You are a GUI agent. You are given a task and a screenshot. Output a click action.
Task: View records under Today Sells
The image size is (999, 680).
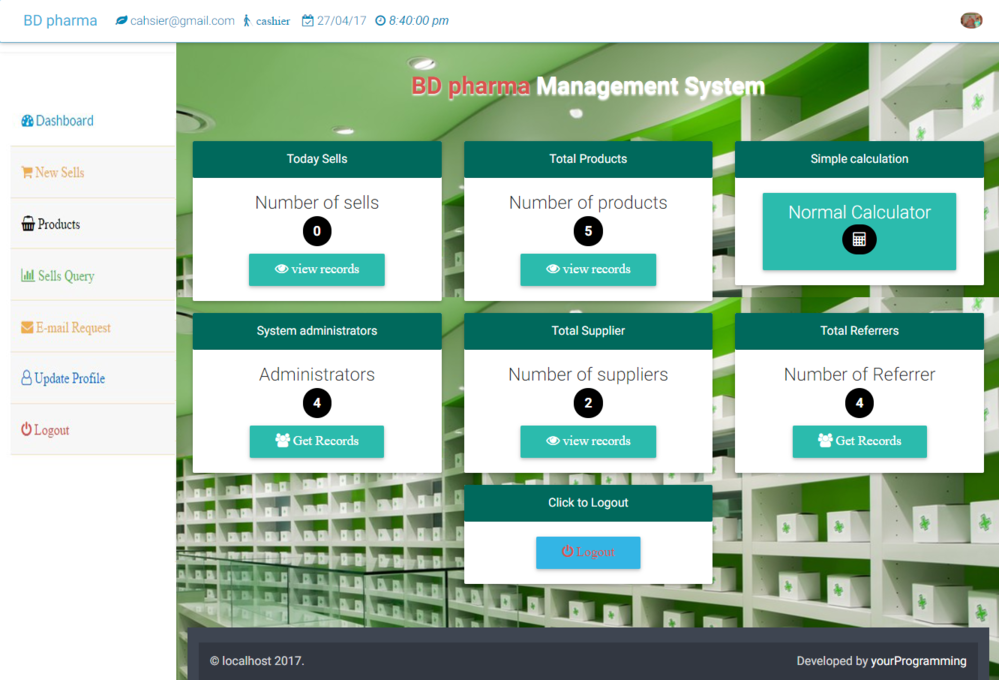316,269
